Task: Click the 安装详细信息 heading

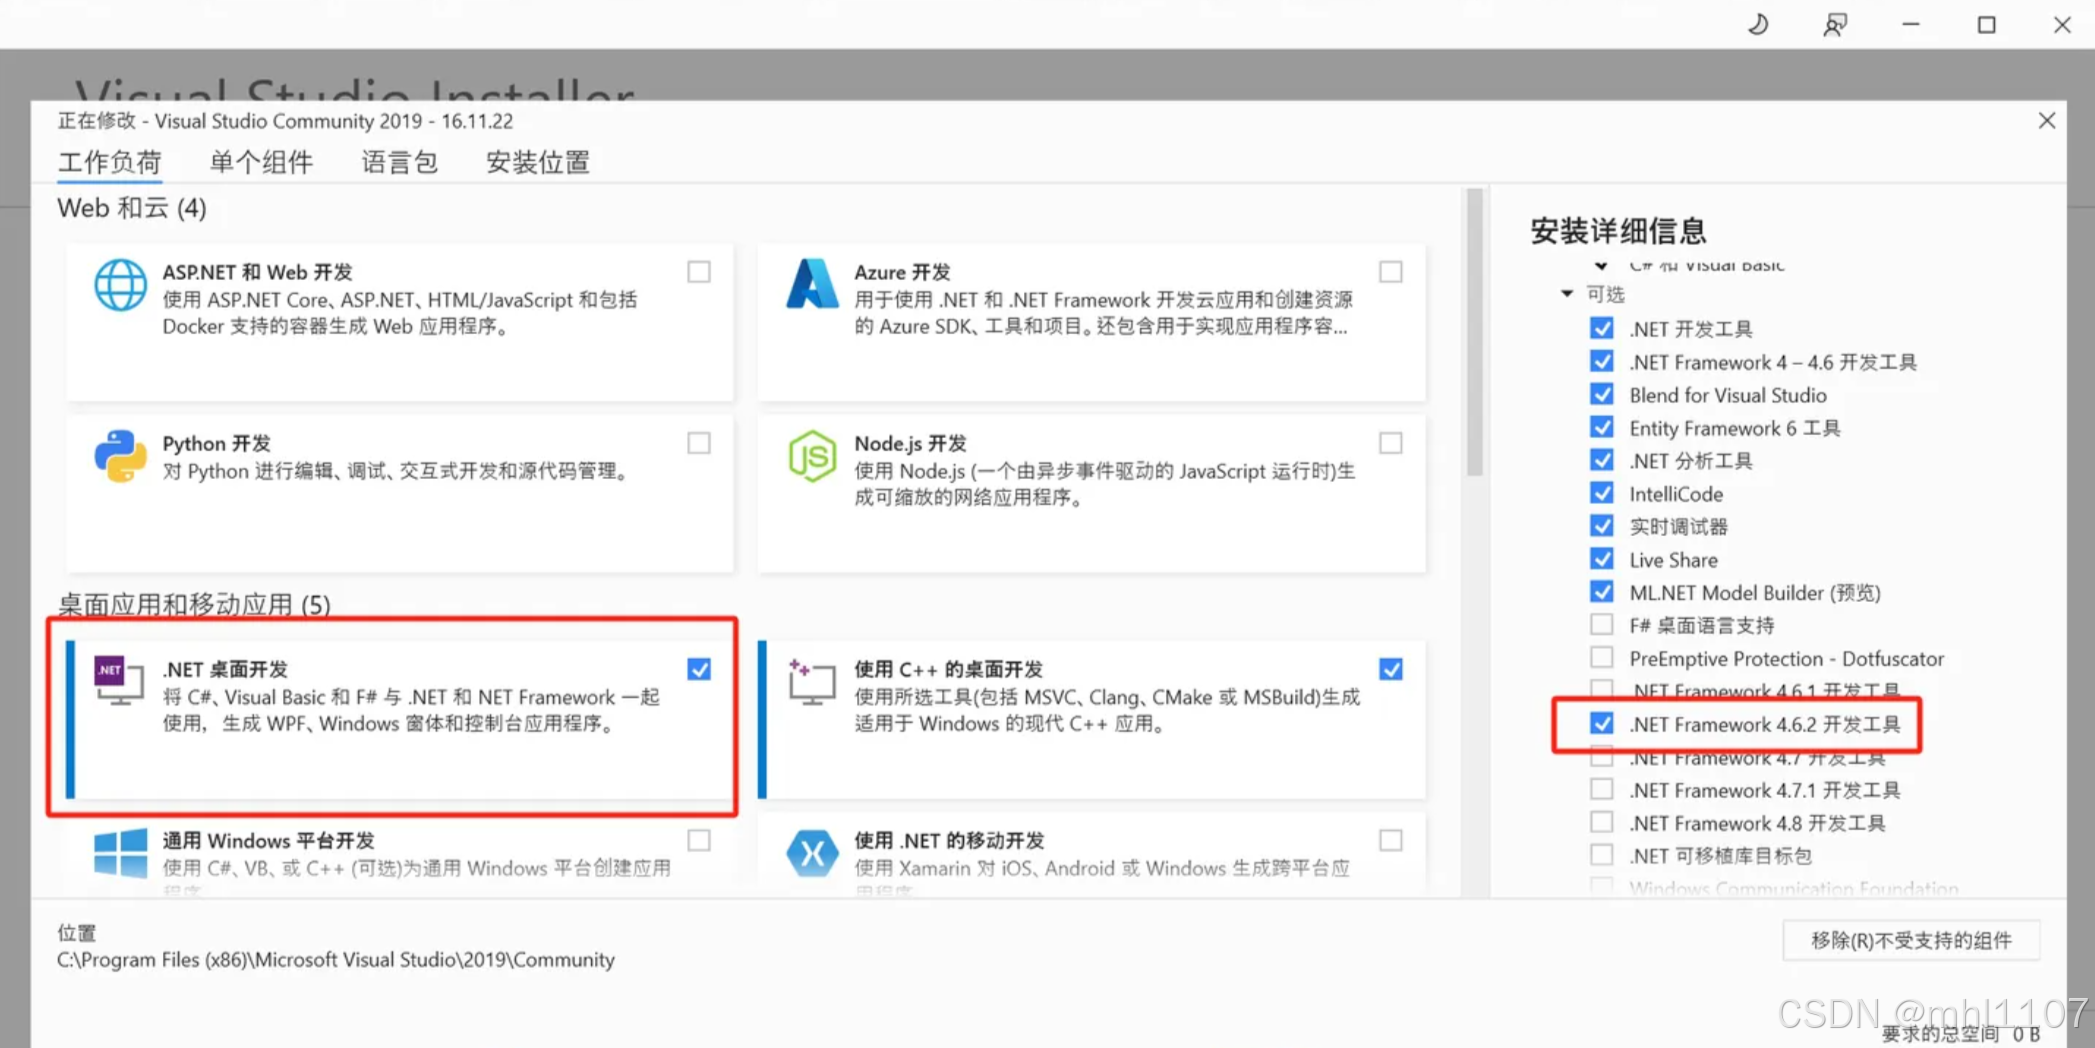Action: click(x=1618, y=231)
